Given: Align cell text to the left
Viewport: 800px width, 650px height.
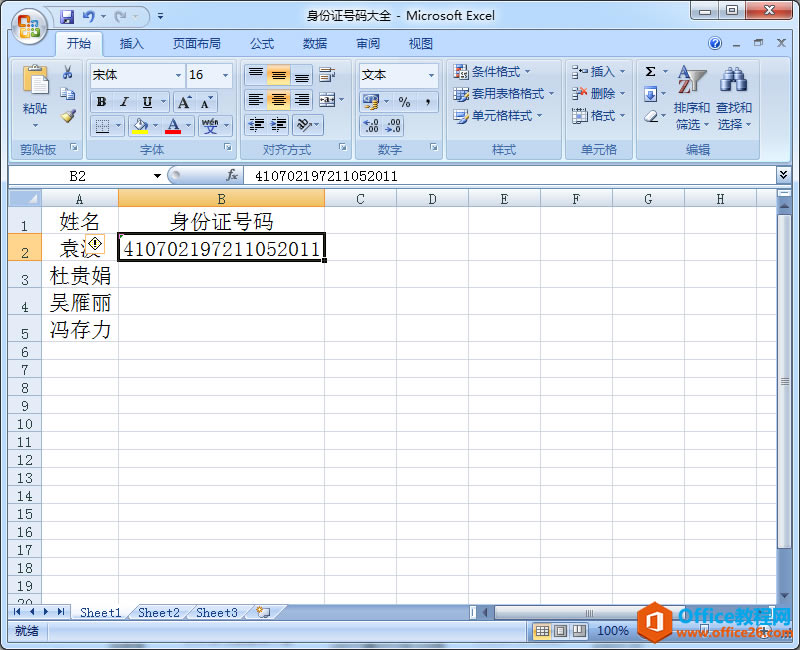Looking at the screenshot, I should click(256, 100).
